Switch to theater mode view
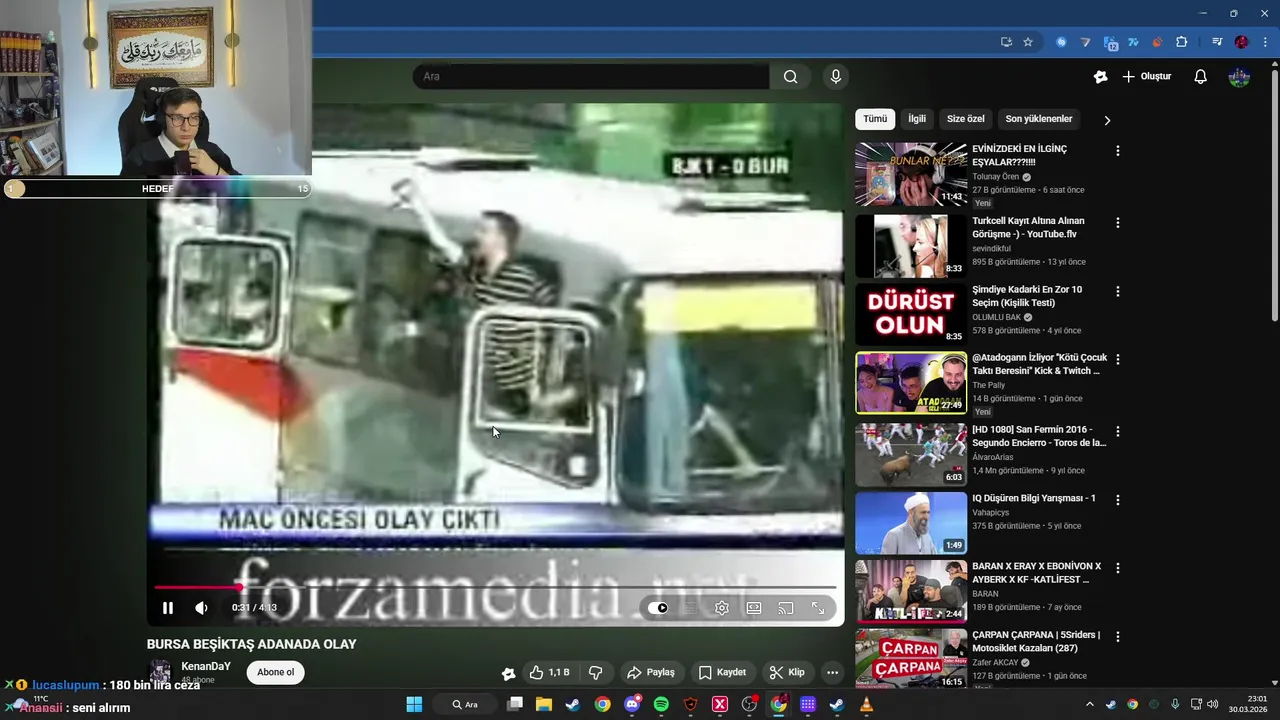 coord(754,608)
